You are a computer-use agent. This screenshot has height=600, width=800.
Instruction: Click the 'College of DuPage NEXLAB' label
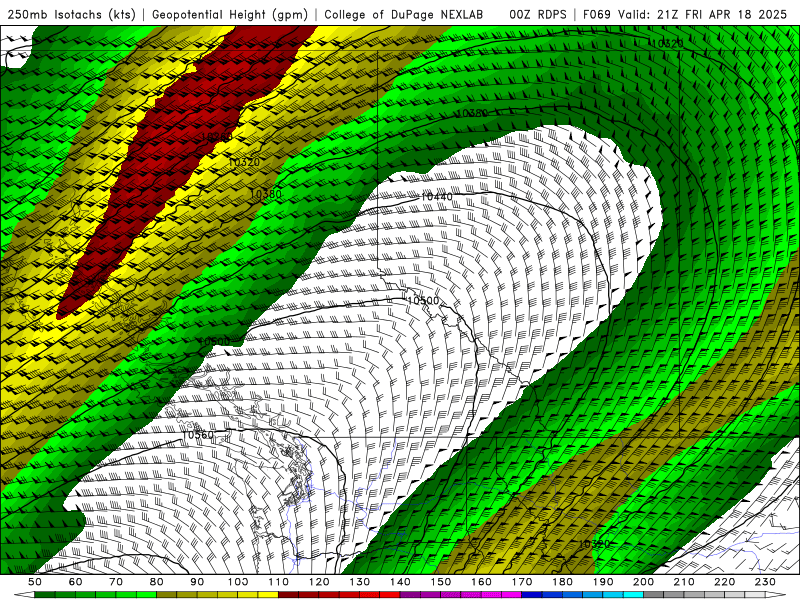click(x=404, y=14)
